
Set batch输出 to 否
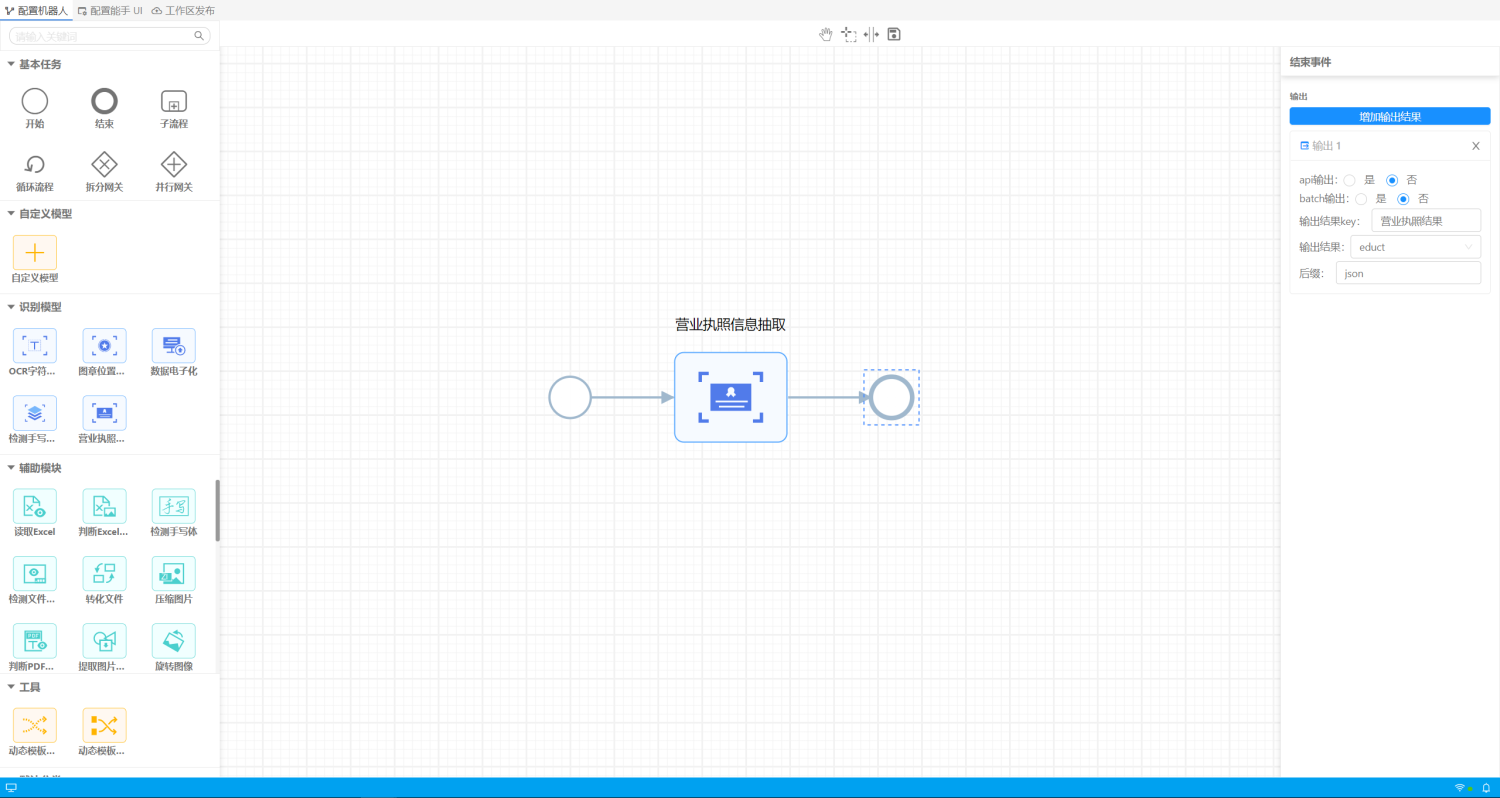(x=1403, y=199)
